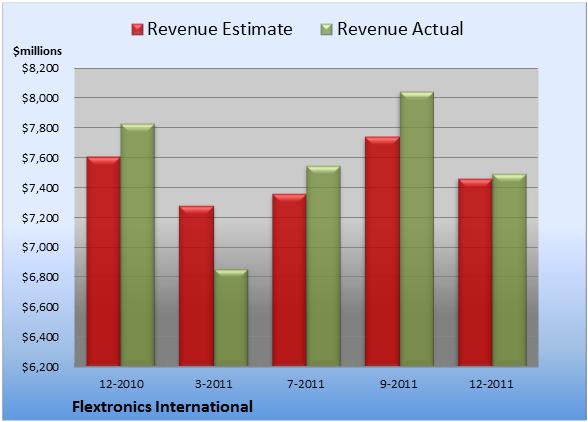Viewport: 588px width, 422px height.
Task: Click the '$6,800' axis value
Action: pos(40,277)
